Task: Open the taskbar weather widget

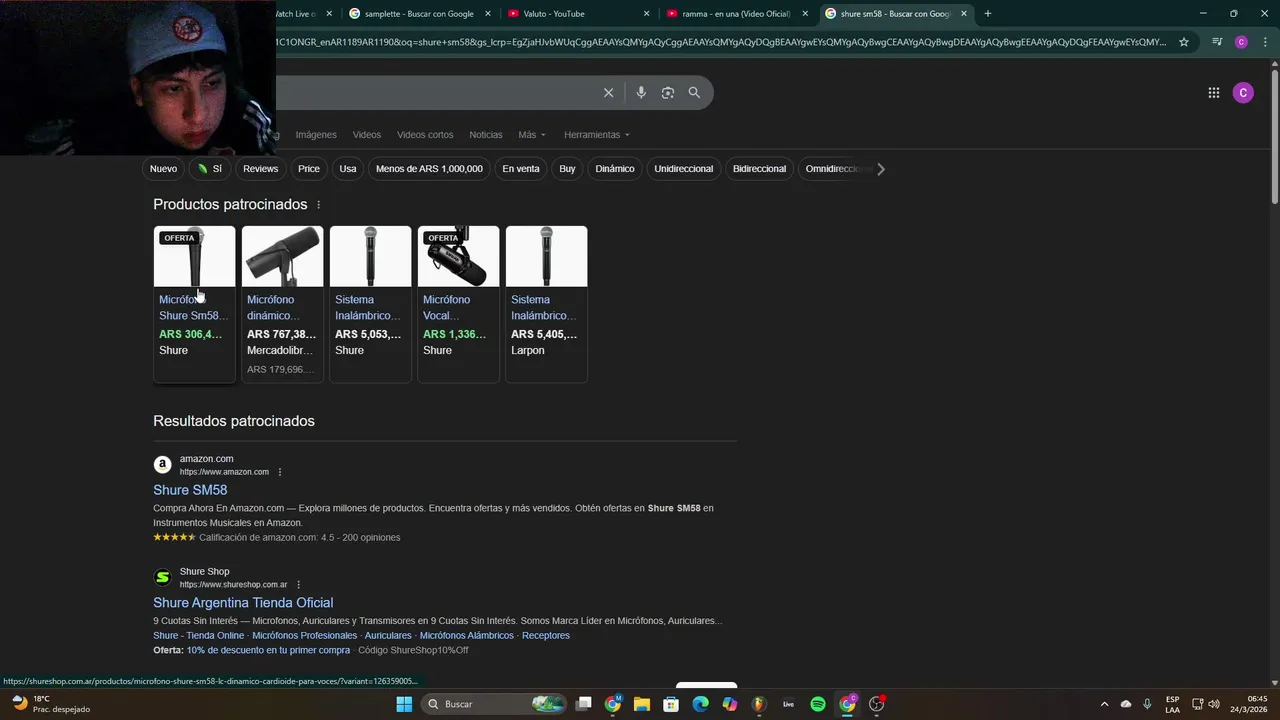Action: coord(50,704)
